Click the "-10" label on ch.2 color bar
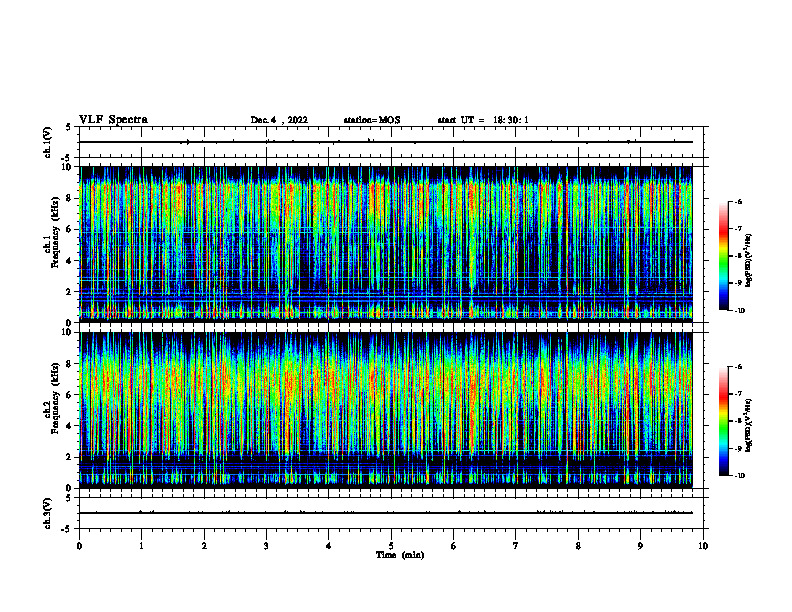 tap(739, 476)
